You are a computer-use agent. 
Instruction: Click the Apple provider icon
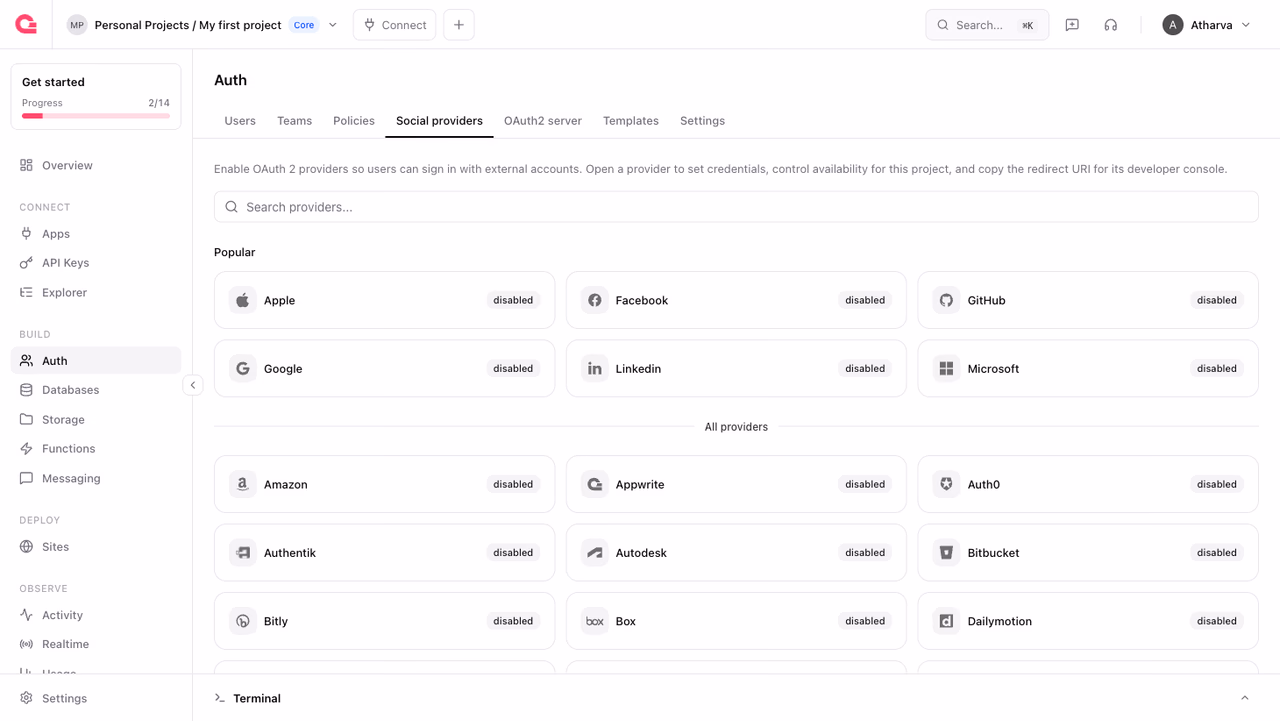(x=243, y=300)
